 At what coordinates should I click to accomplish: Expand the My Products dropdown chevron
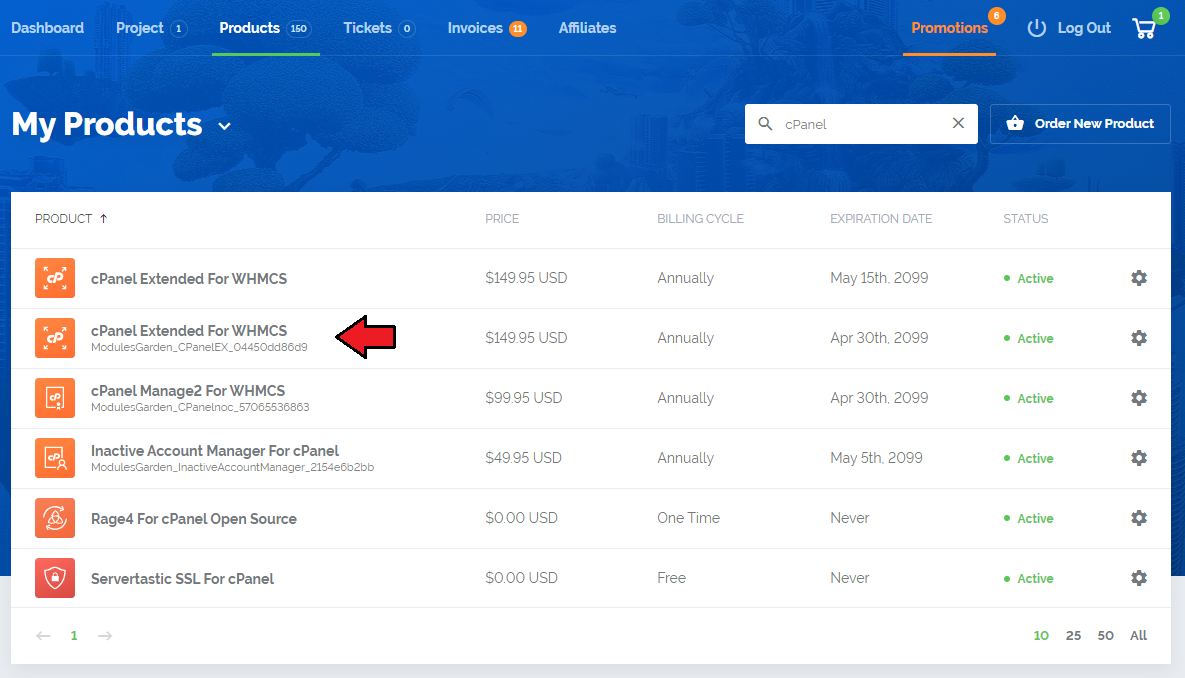point(224,126)
